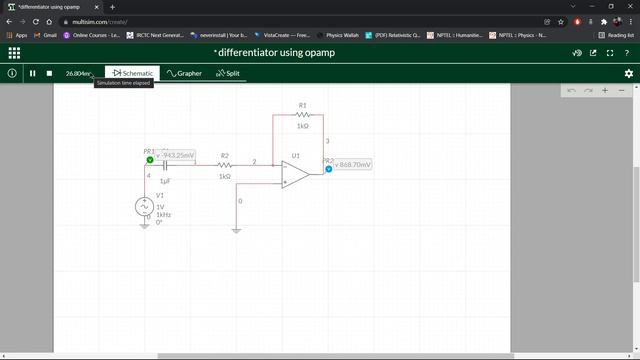The image size is (640, 360).
Task: Select the ground symbol under the op-amp
Action: coord(236,231)
